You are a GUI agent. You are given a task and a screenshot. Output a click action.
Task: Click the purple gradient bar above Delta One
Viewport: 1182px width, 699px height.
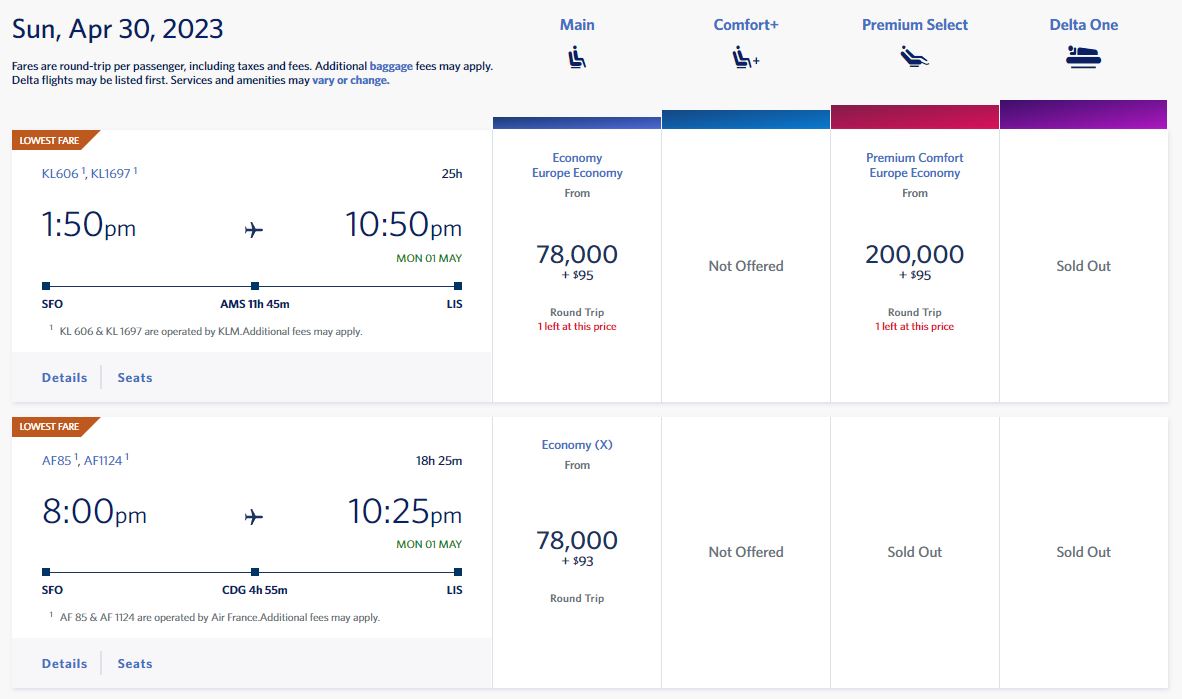click(x=1084, y=114)
